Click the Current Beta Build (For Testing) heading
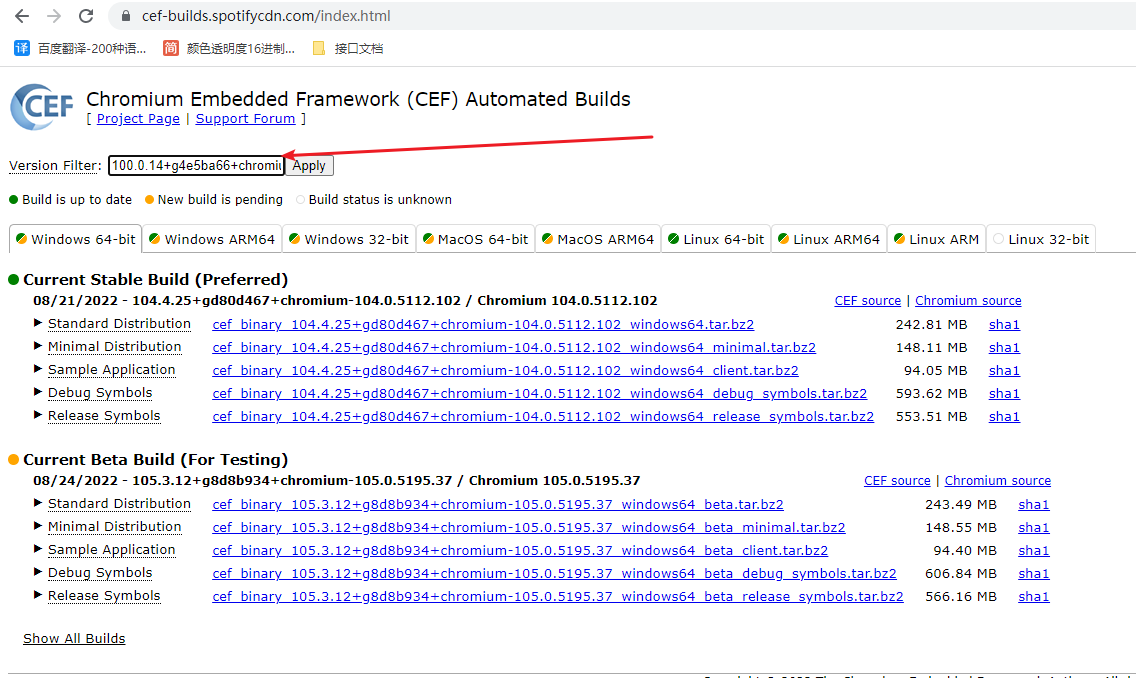 pos(156,460)
